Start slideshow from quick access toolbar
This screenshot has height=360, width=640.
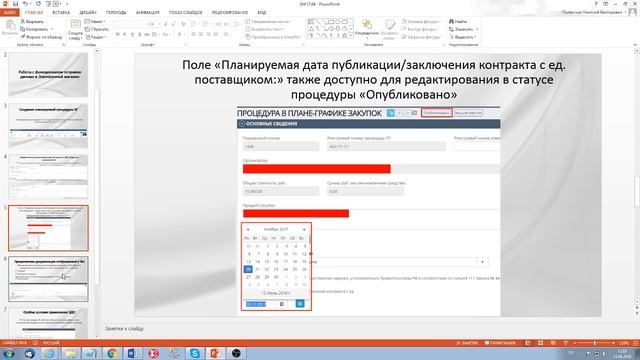click(x=48, y=4)
